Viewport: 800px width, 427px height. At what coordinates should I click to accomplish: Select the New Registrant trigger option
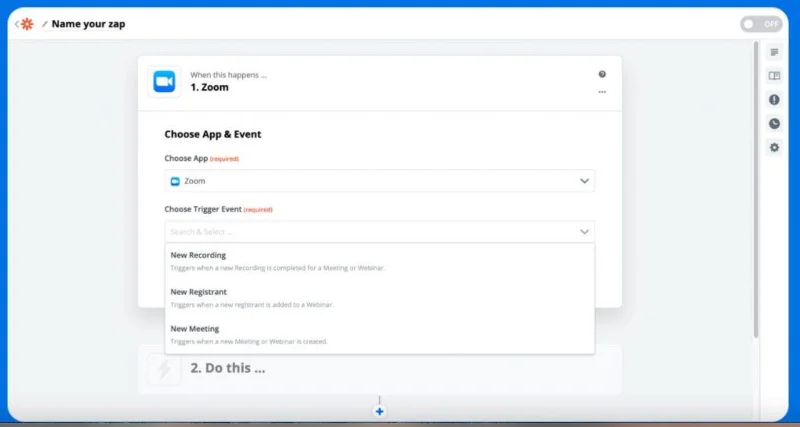(x=380, y=298)
